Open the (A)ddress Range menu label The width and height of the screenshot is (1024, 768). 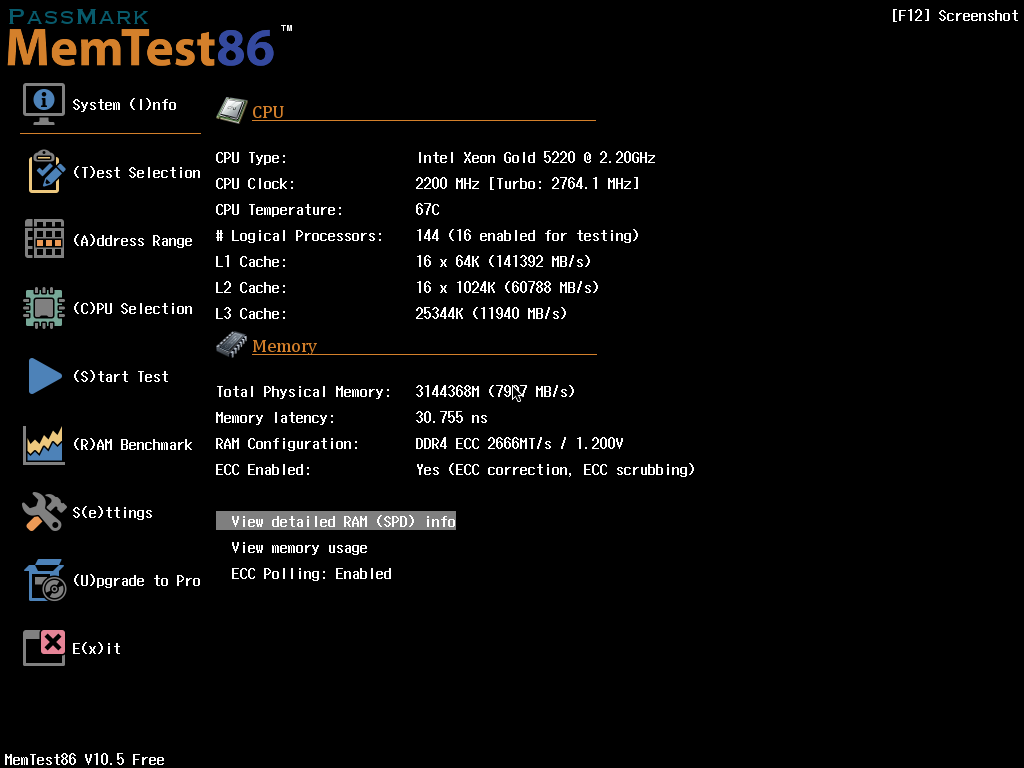click(x=133, y=241)
